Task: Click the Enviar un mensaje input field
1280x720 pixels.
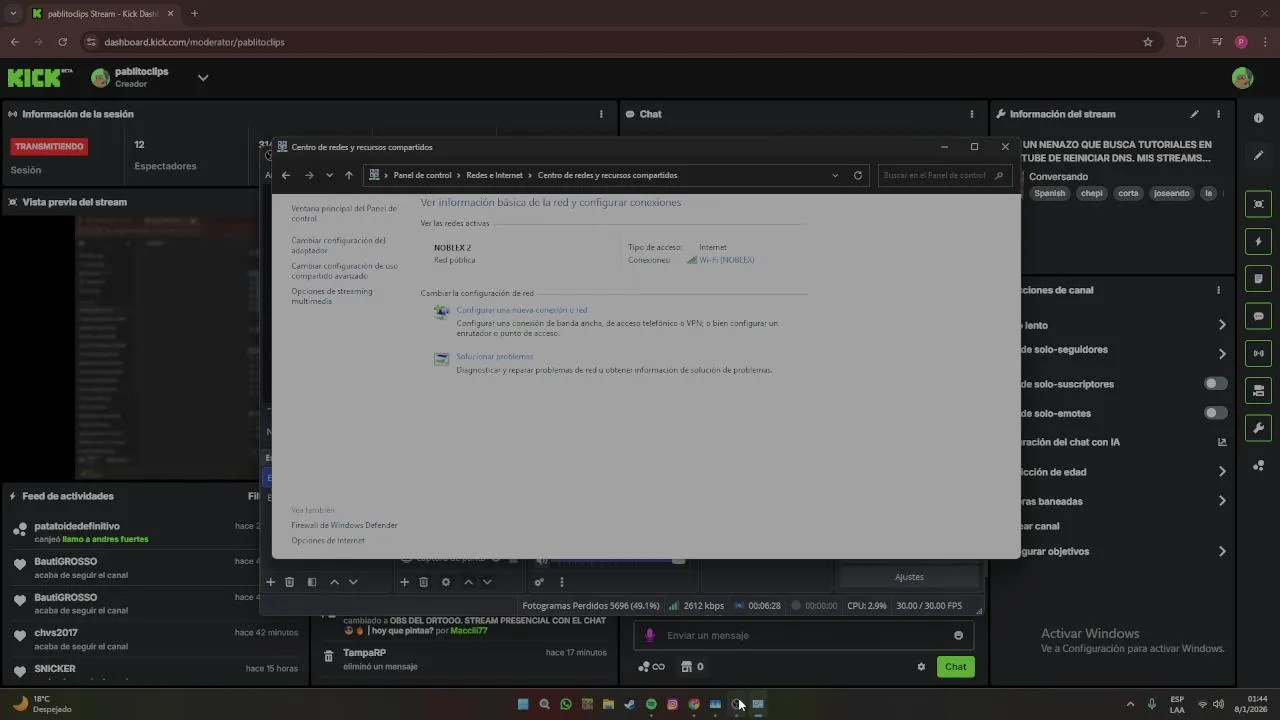Action: [804, 635]
